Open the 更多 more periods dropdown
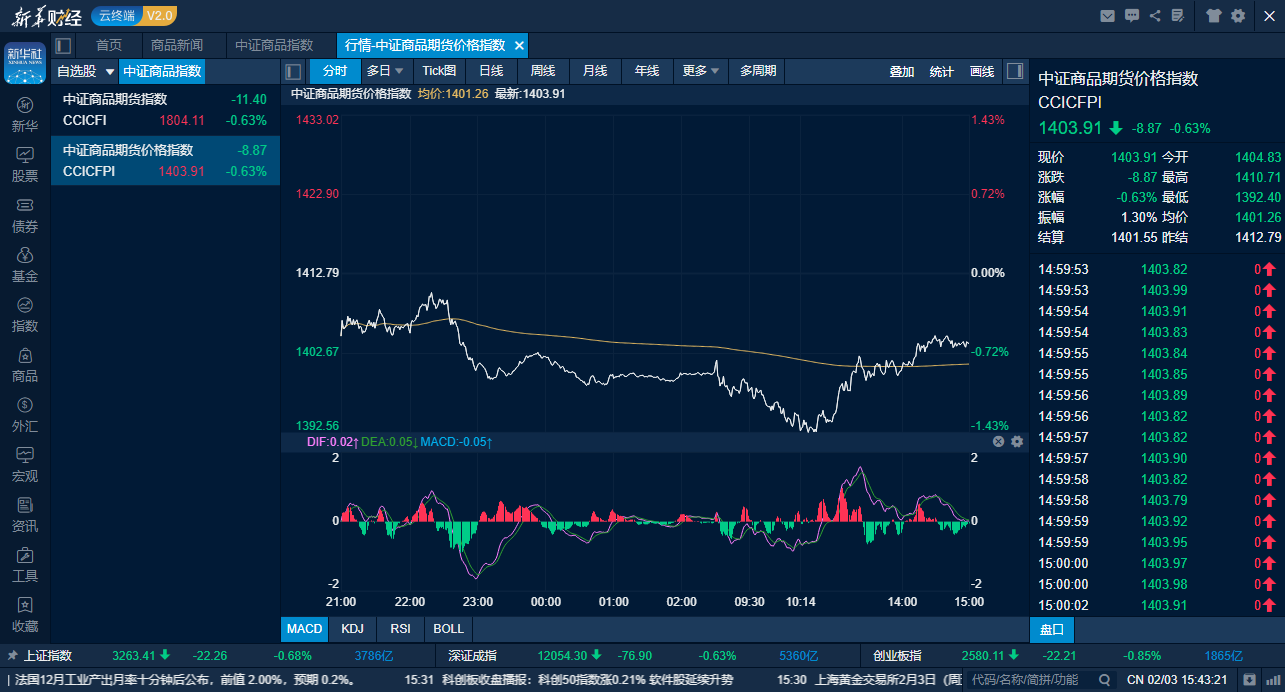 click(701, 71)
